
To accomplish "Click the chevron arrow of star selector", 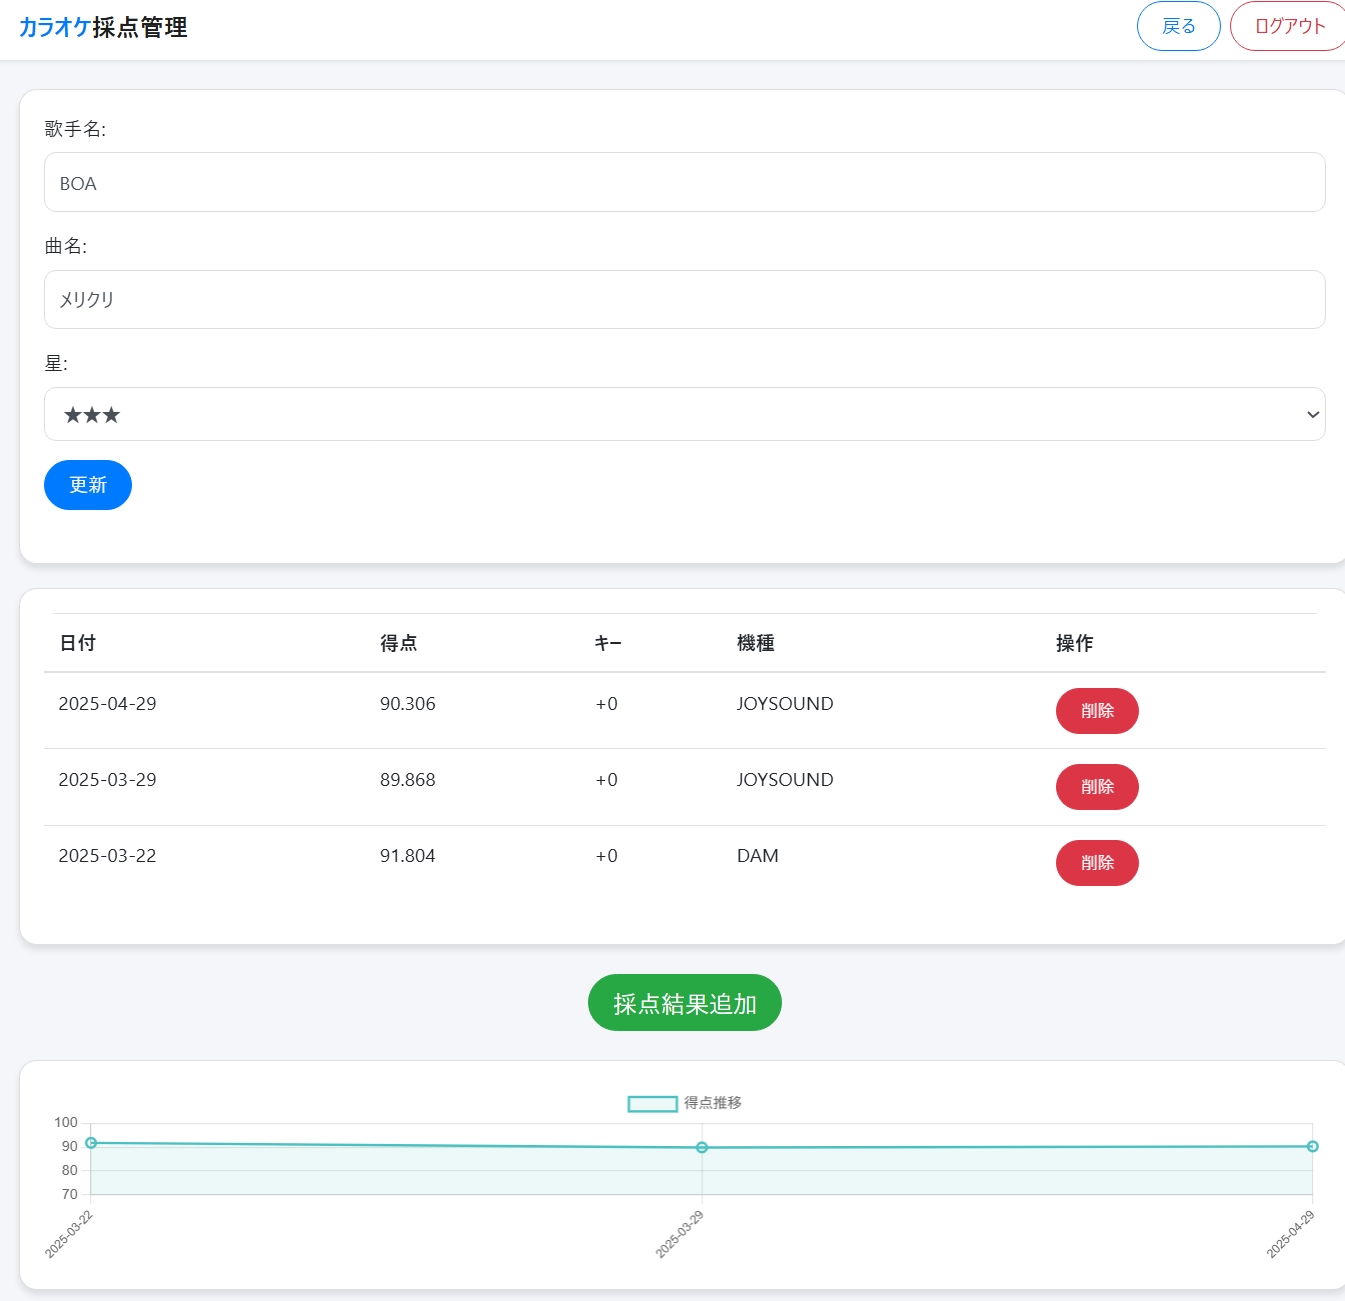I will click(x=1312, y=415).
